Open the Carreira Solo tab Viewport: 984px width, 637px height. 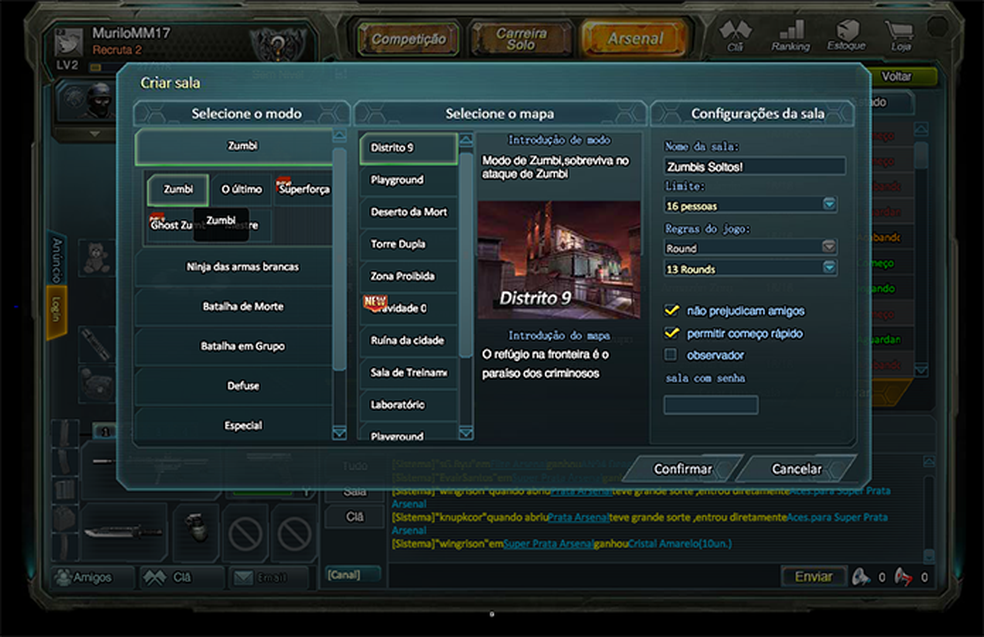pyautogui.click(x=521, y=39)
